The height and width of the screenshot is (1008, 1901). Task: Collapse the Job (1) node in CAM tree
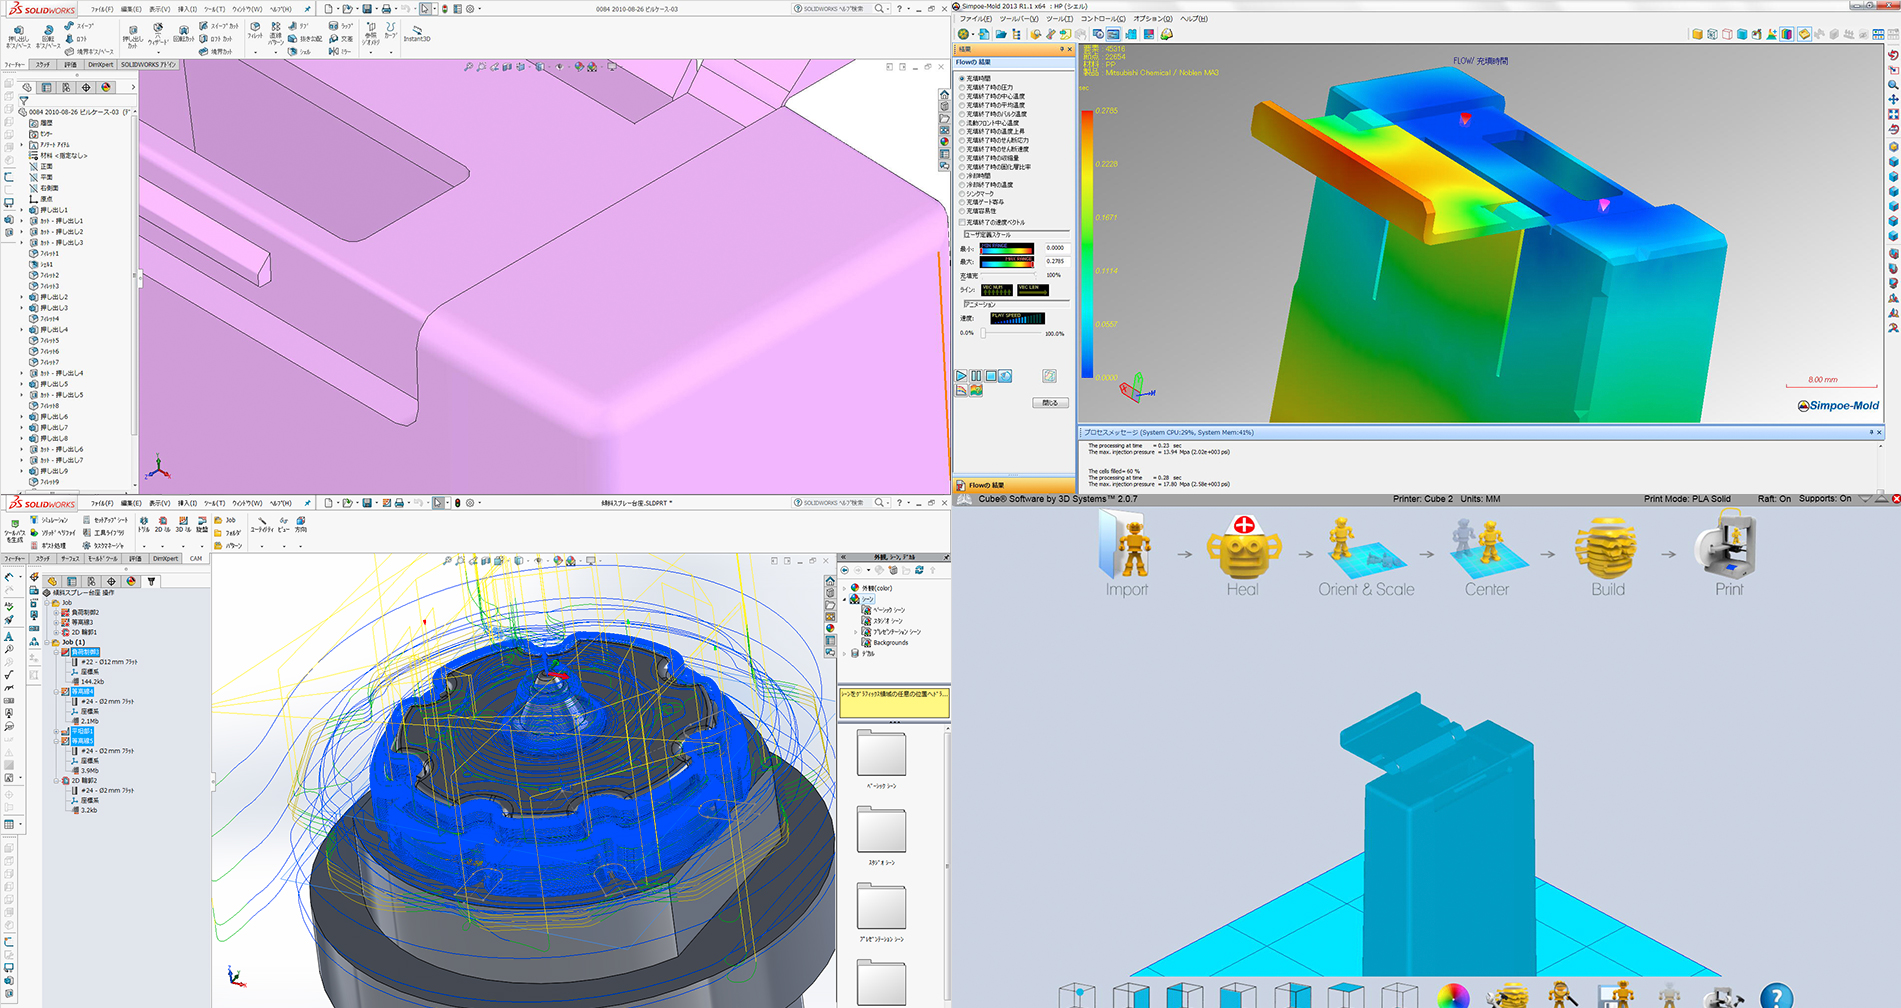47,642
